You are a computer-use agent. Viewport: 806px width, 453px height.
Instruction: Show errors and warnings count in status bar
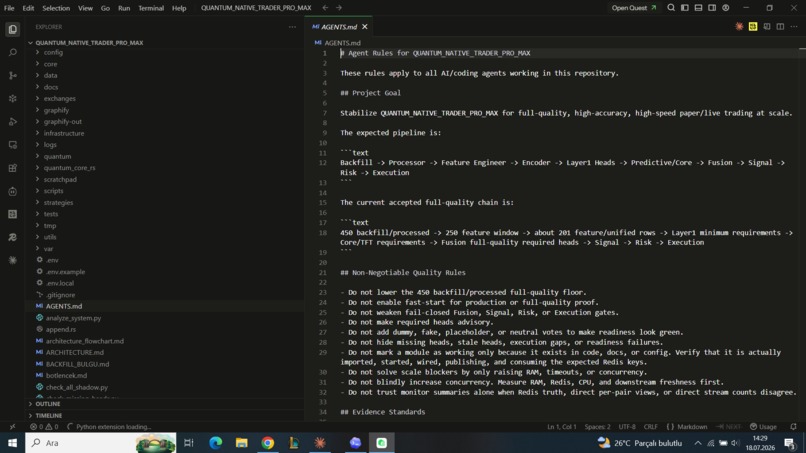(44, 427)
